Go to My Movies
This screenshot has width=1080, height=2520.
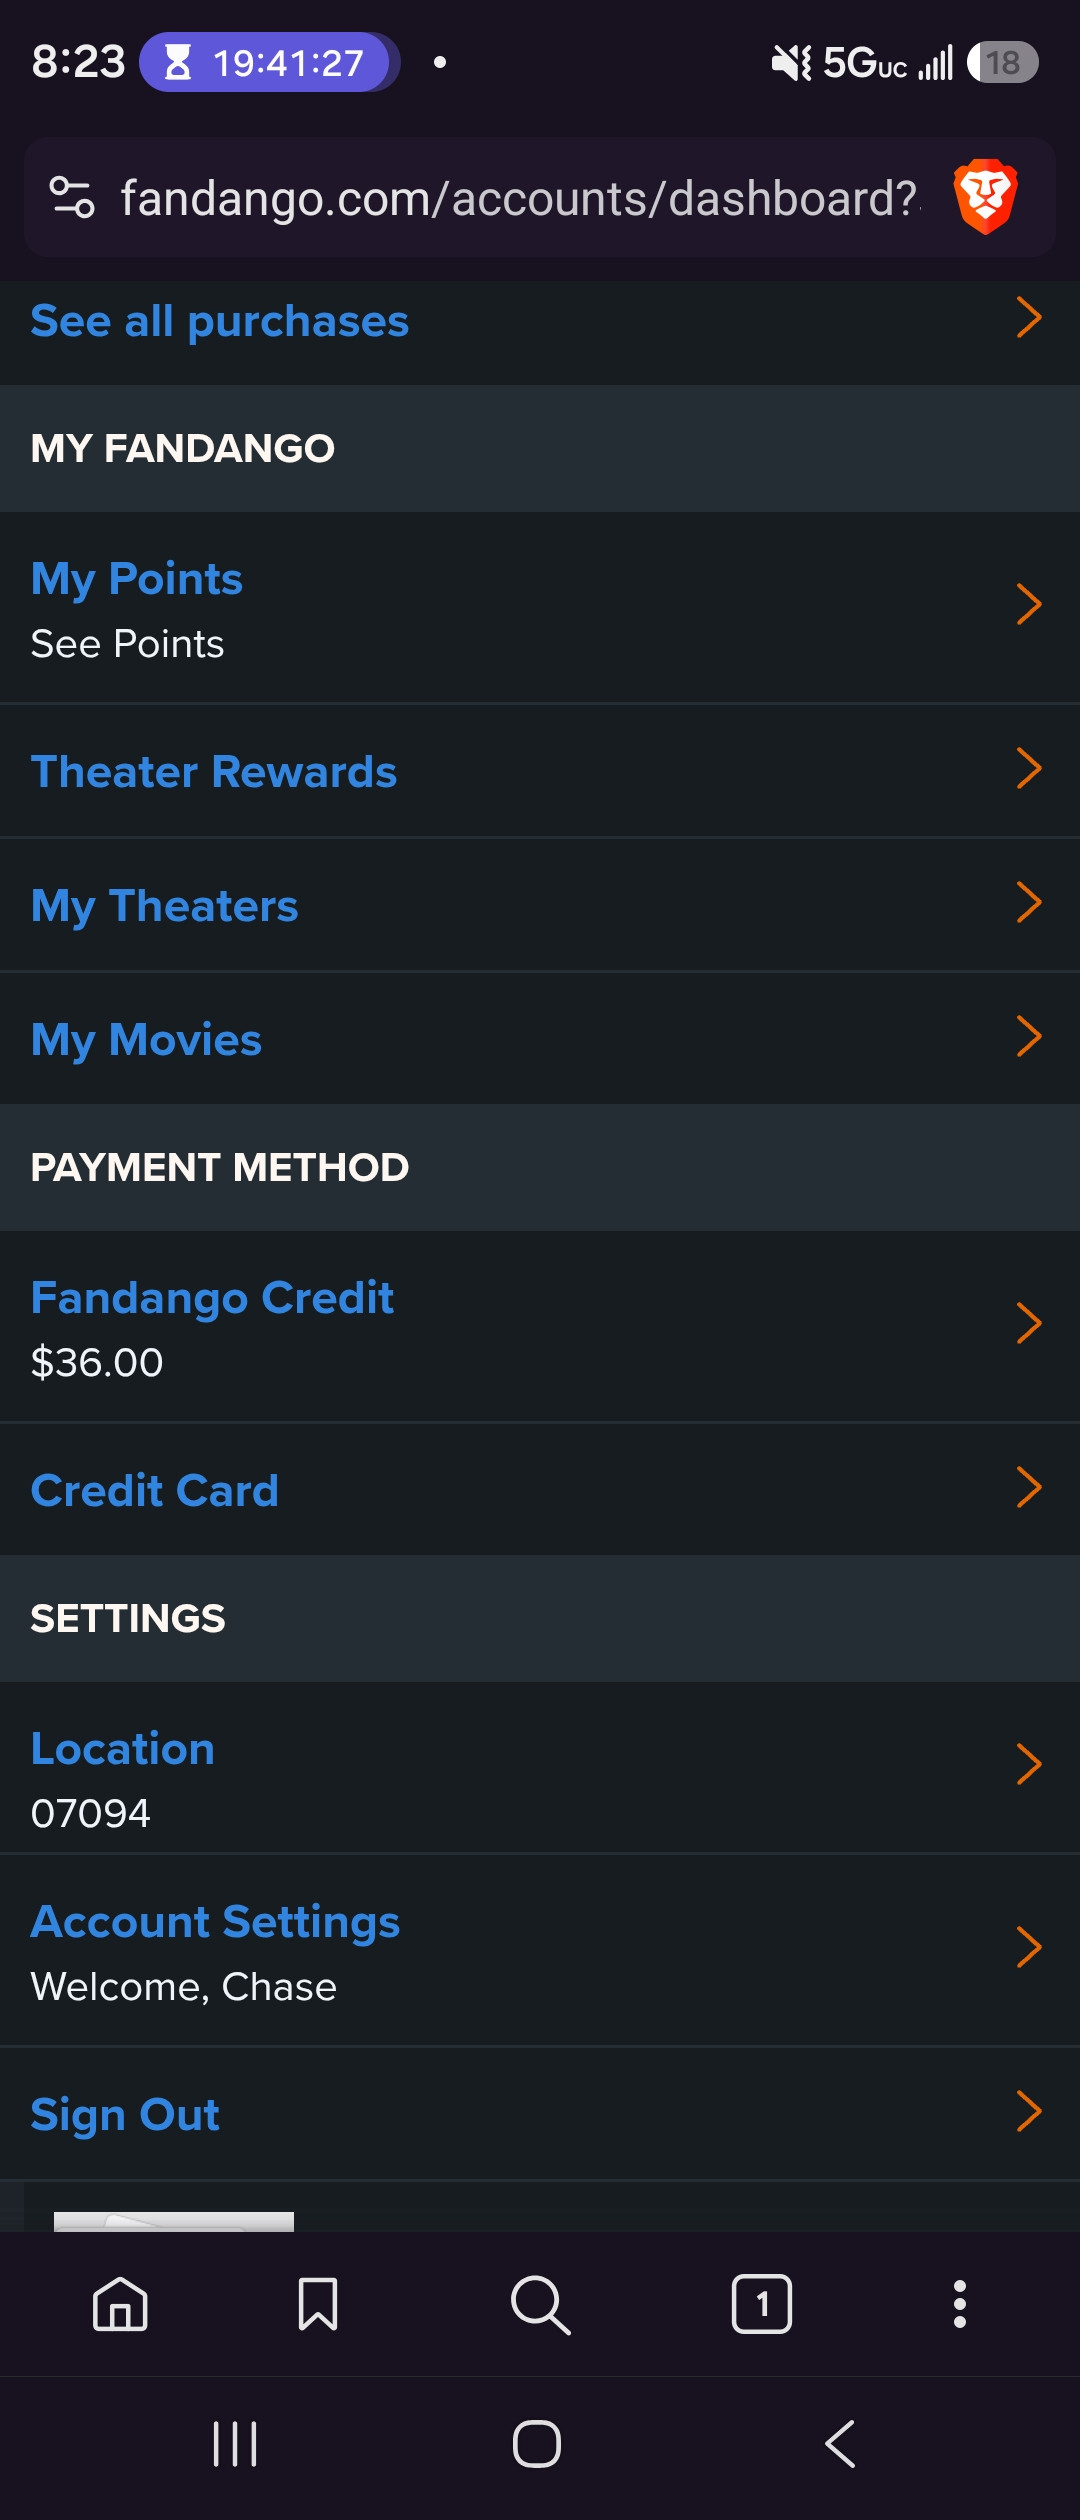[540, 1039]
